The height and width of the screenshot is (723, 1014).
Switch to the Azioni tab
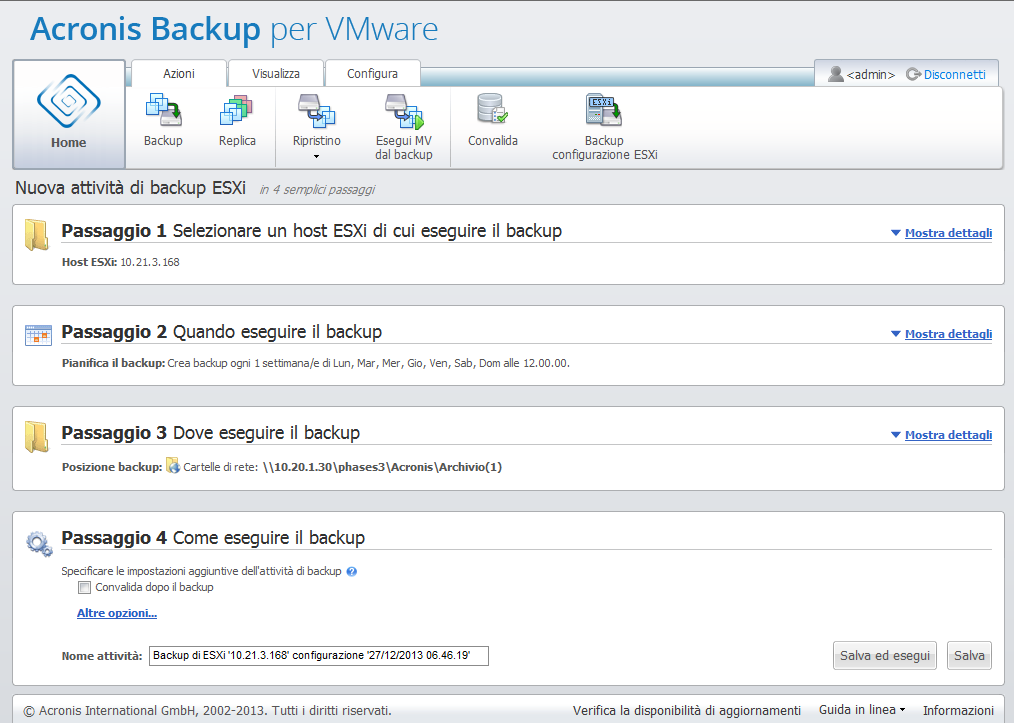(x=178, y=74)
